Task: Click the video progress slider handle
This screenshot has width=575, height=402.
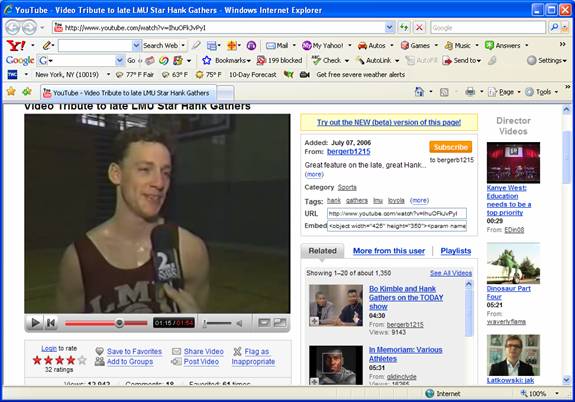Action: [119, 323]
